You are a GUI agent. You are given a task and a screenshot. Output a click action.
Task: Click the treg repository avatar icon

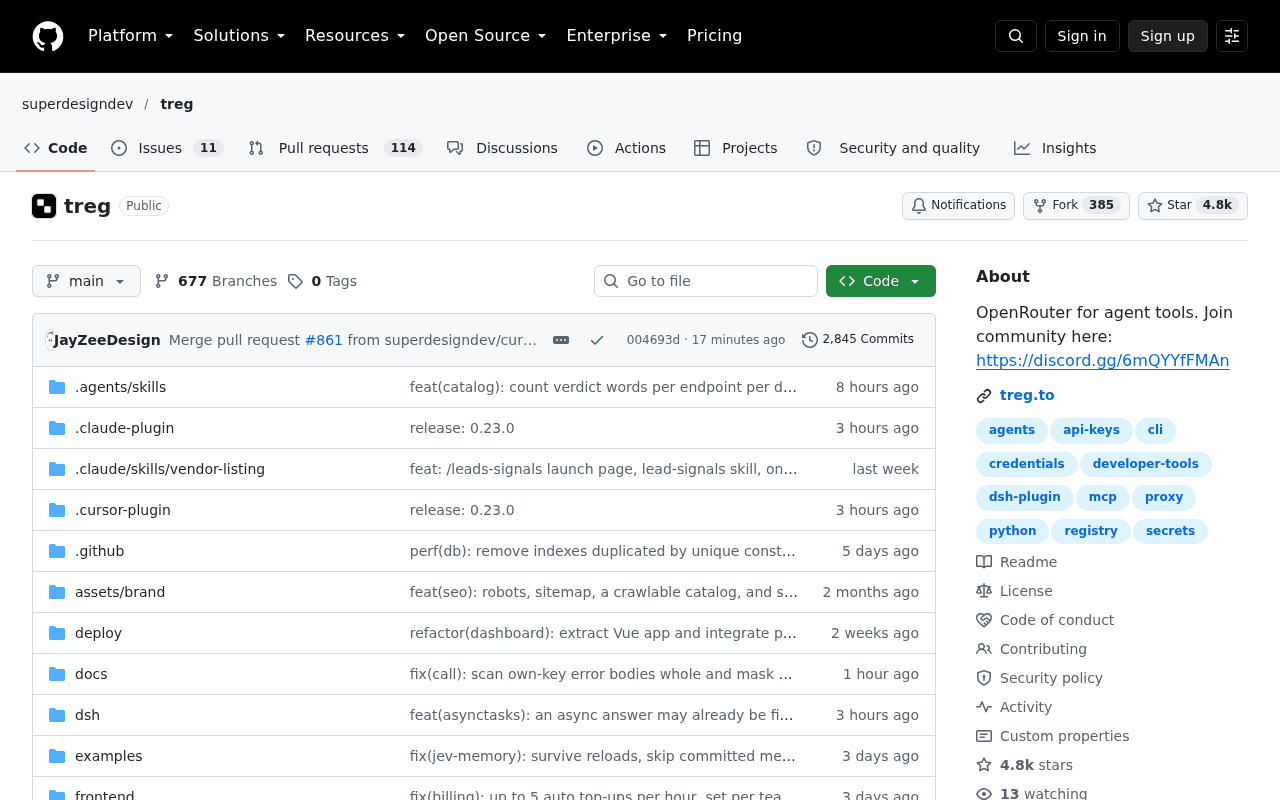click(x=44, y=206)
